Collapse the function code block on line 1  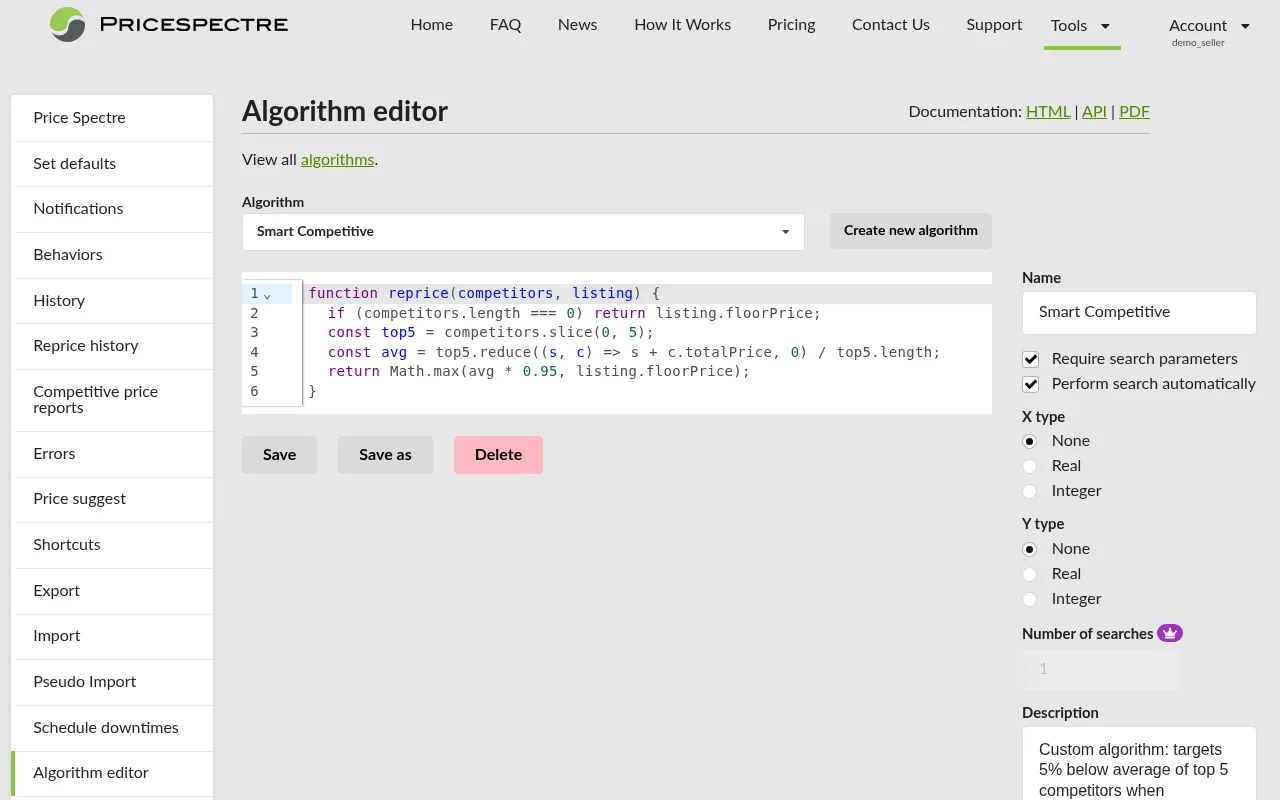[266, 295]
